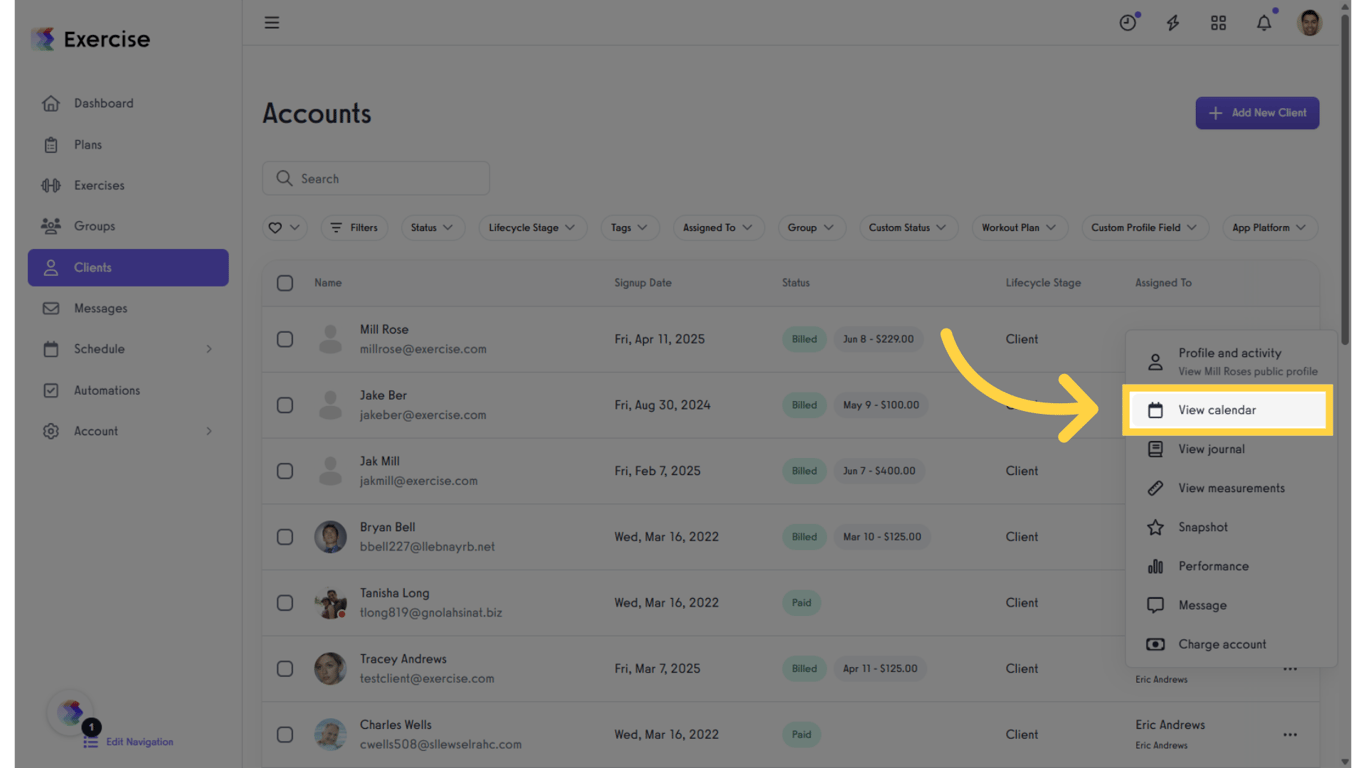Check the checkbox next to Mill Rose

coord(285,339)
